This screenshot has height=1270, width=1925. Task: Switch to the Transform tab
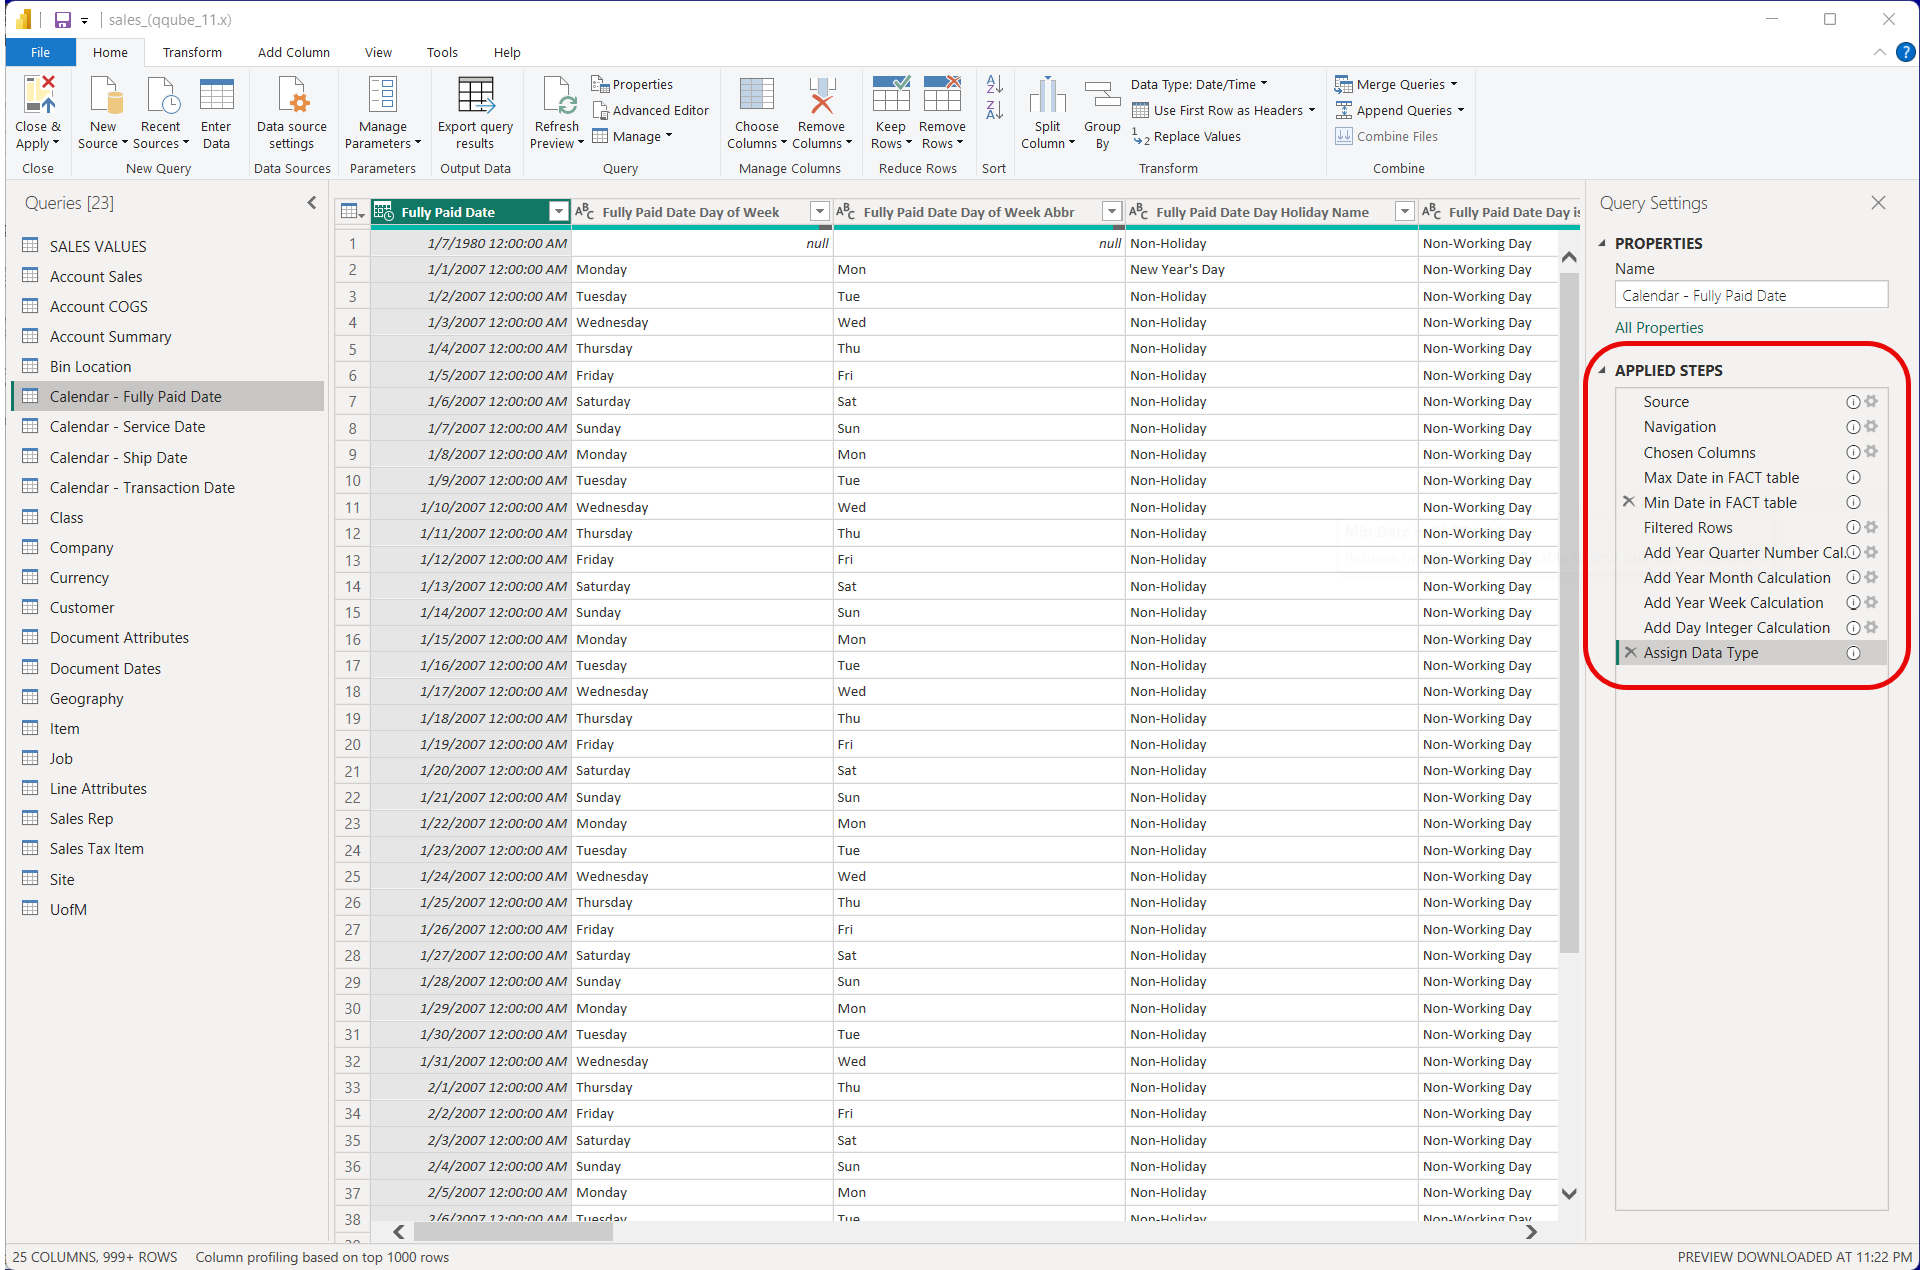(x=192, y=52)
